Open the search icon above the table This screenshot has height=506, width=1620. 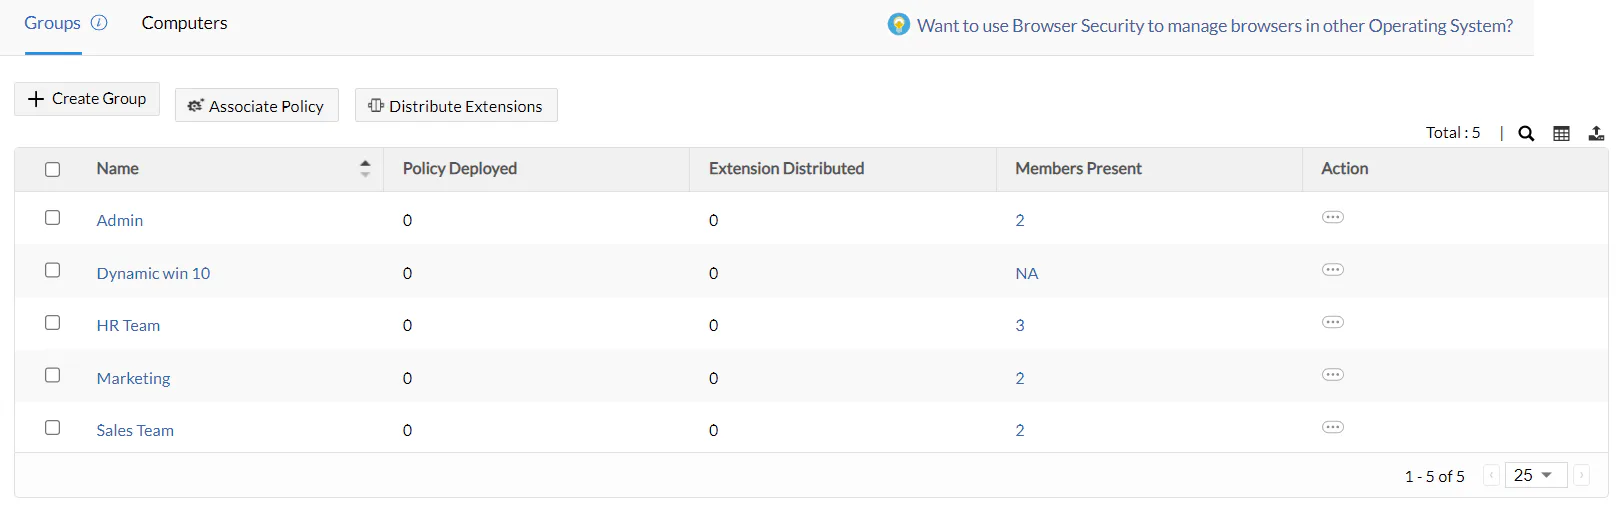[x=1526, y=133]
